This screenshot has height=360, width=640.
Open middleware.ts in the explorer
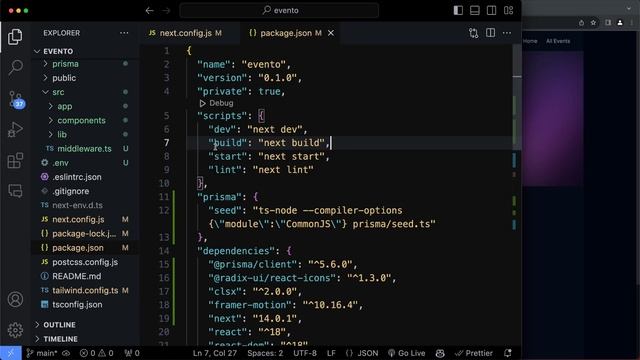(84, 149)
